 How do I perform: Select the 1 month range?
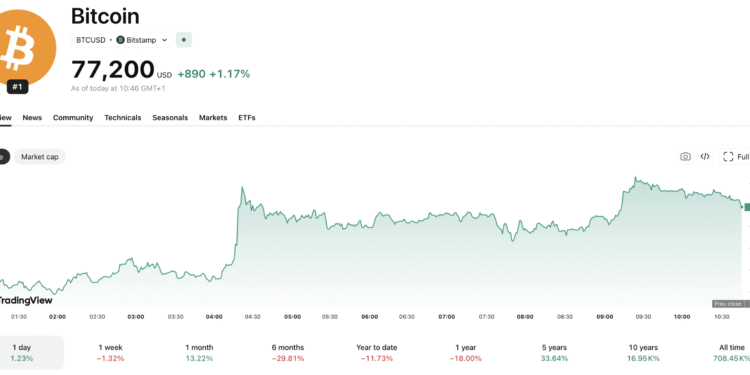pos(199,353)
